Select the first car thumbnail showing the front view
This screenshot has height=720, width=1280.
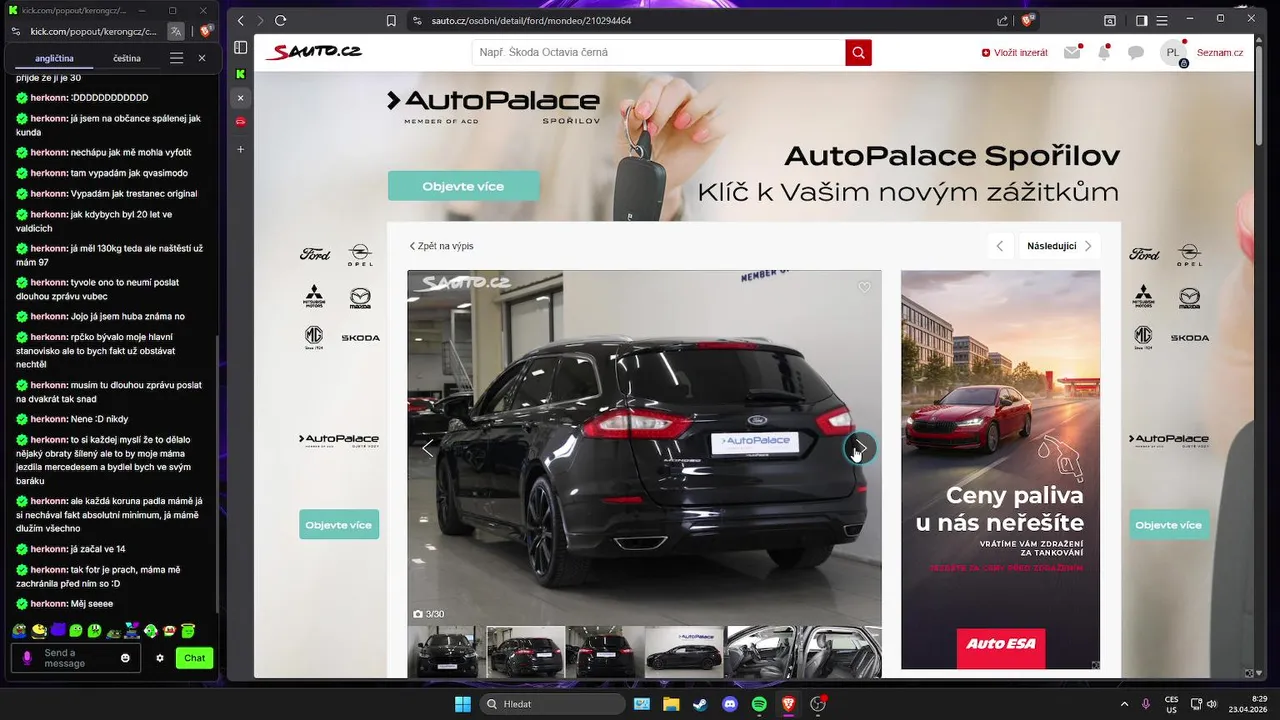pyautogui.click(x=446, y=652)
